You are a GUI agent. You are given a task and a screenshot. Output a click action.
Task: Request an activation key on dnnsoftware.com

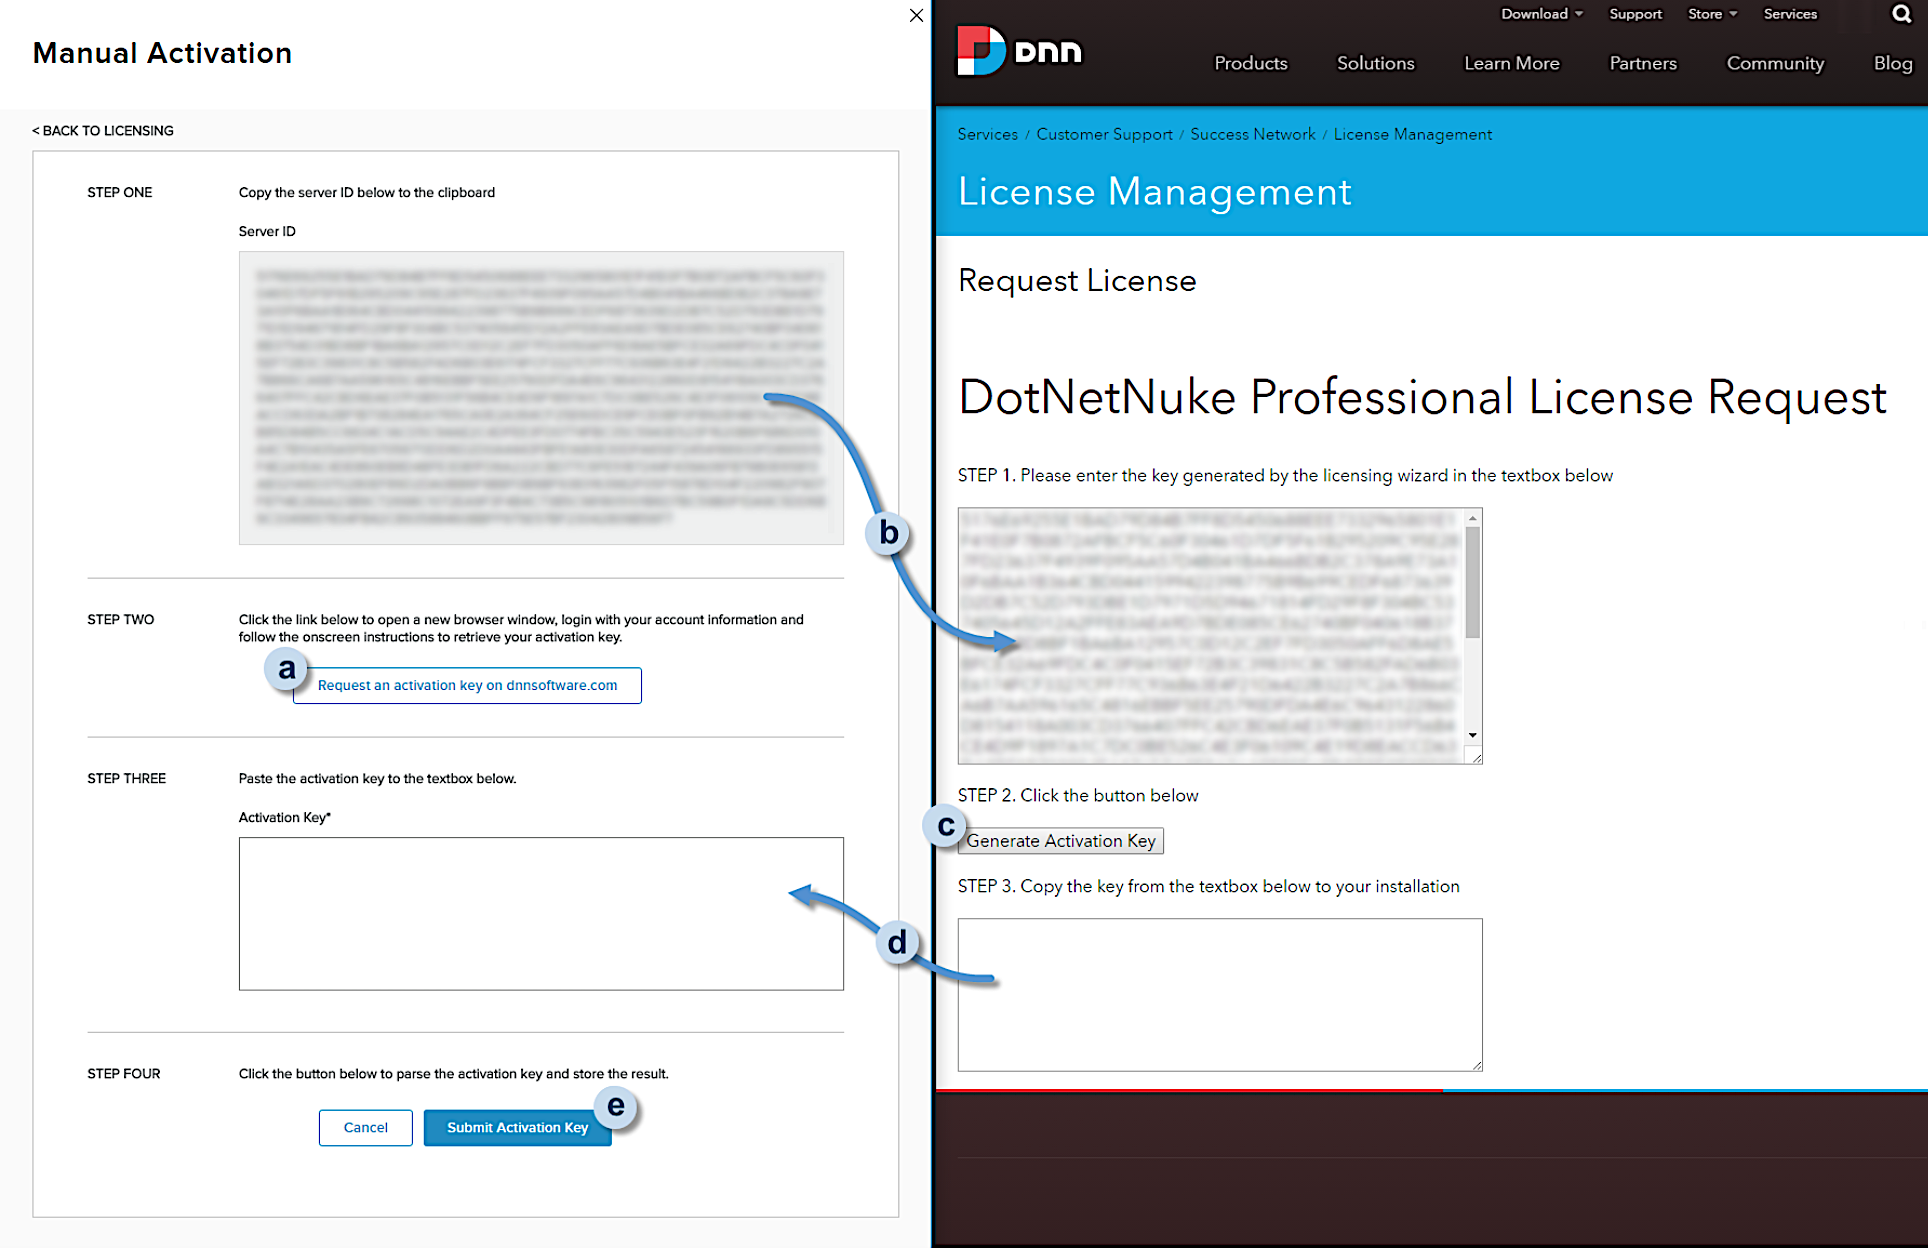tap(467, 685)
